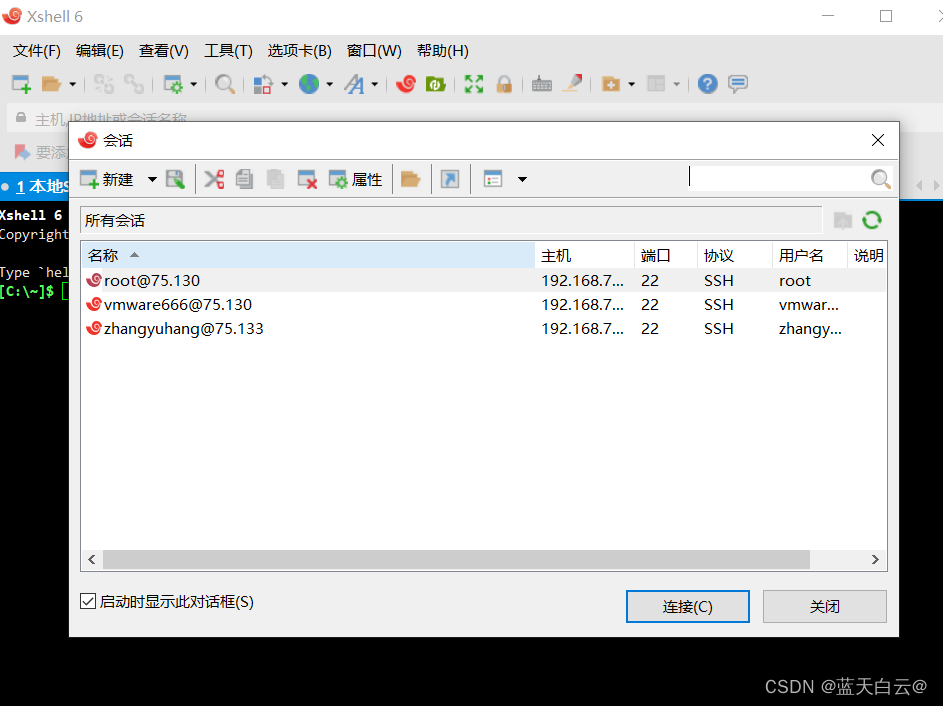Image resolution: width=943 pixels, height=706 pixels.
Task: Click the red Xshell swirl toolbar icon
Action: pyautogui.click(x=406, y=84)
